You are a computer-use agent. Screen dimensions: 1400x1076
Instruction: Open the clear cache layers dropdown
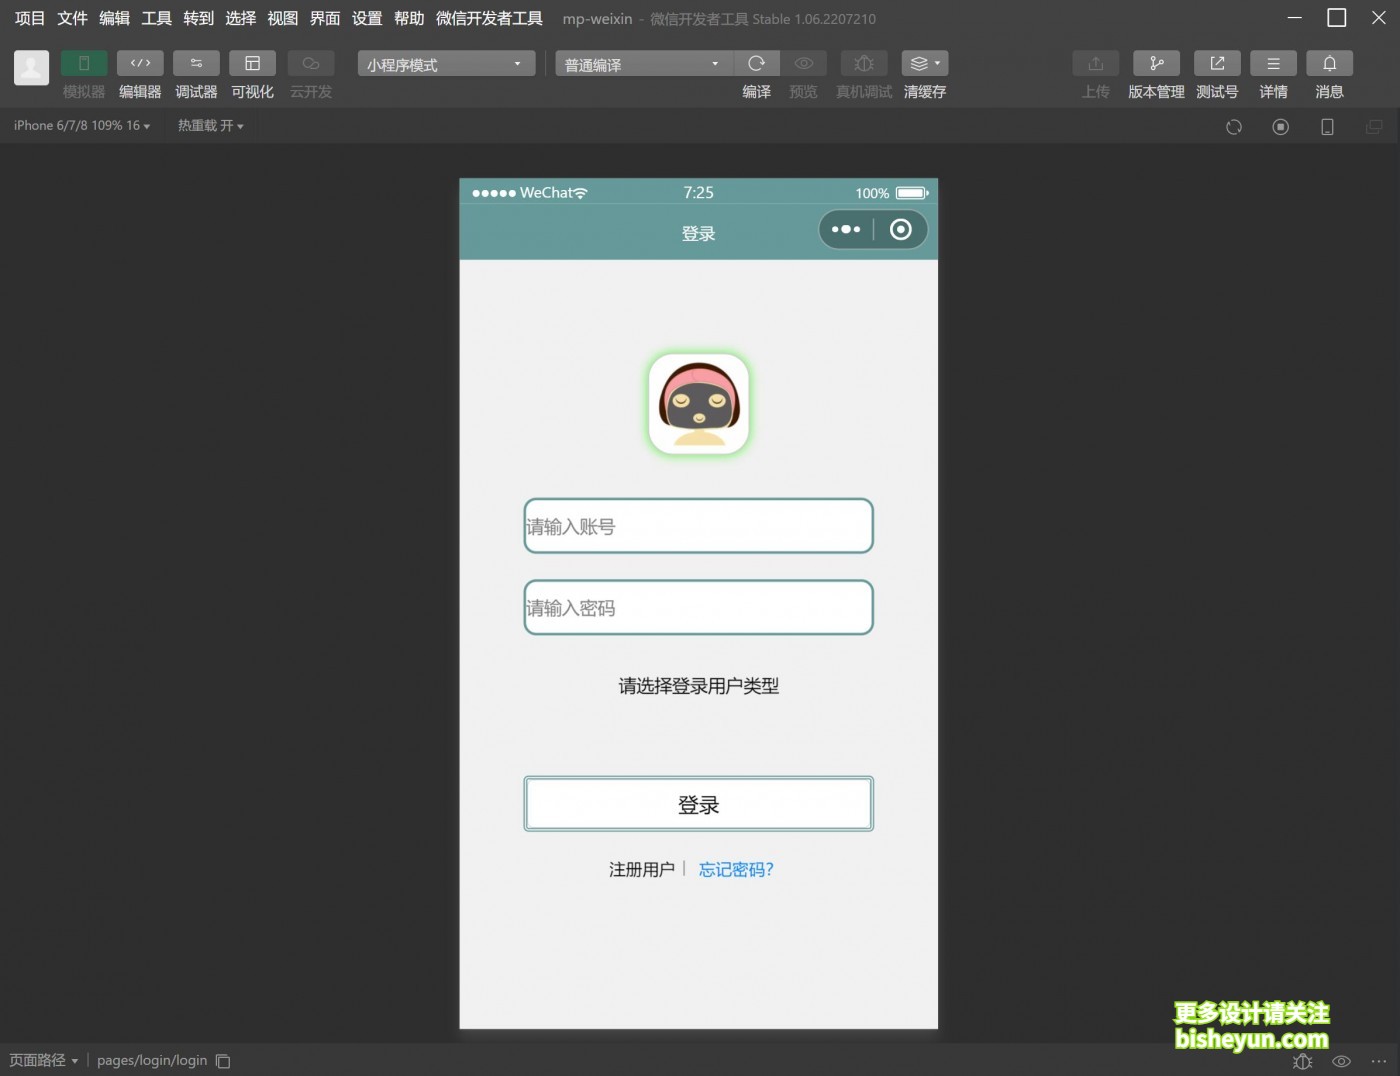(925, 64)
